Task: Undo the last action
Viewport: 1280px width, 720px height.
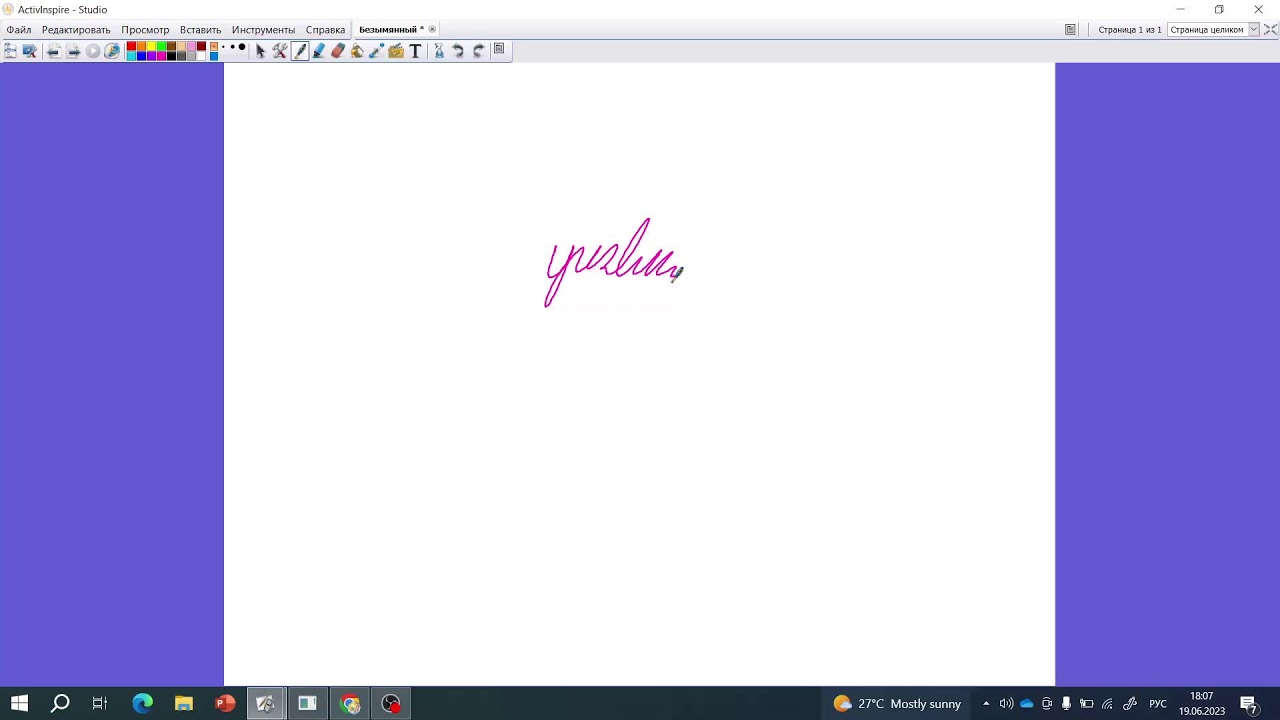Action: [x=458, y=50]
